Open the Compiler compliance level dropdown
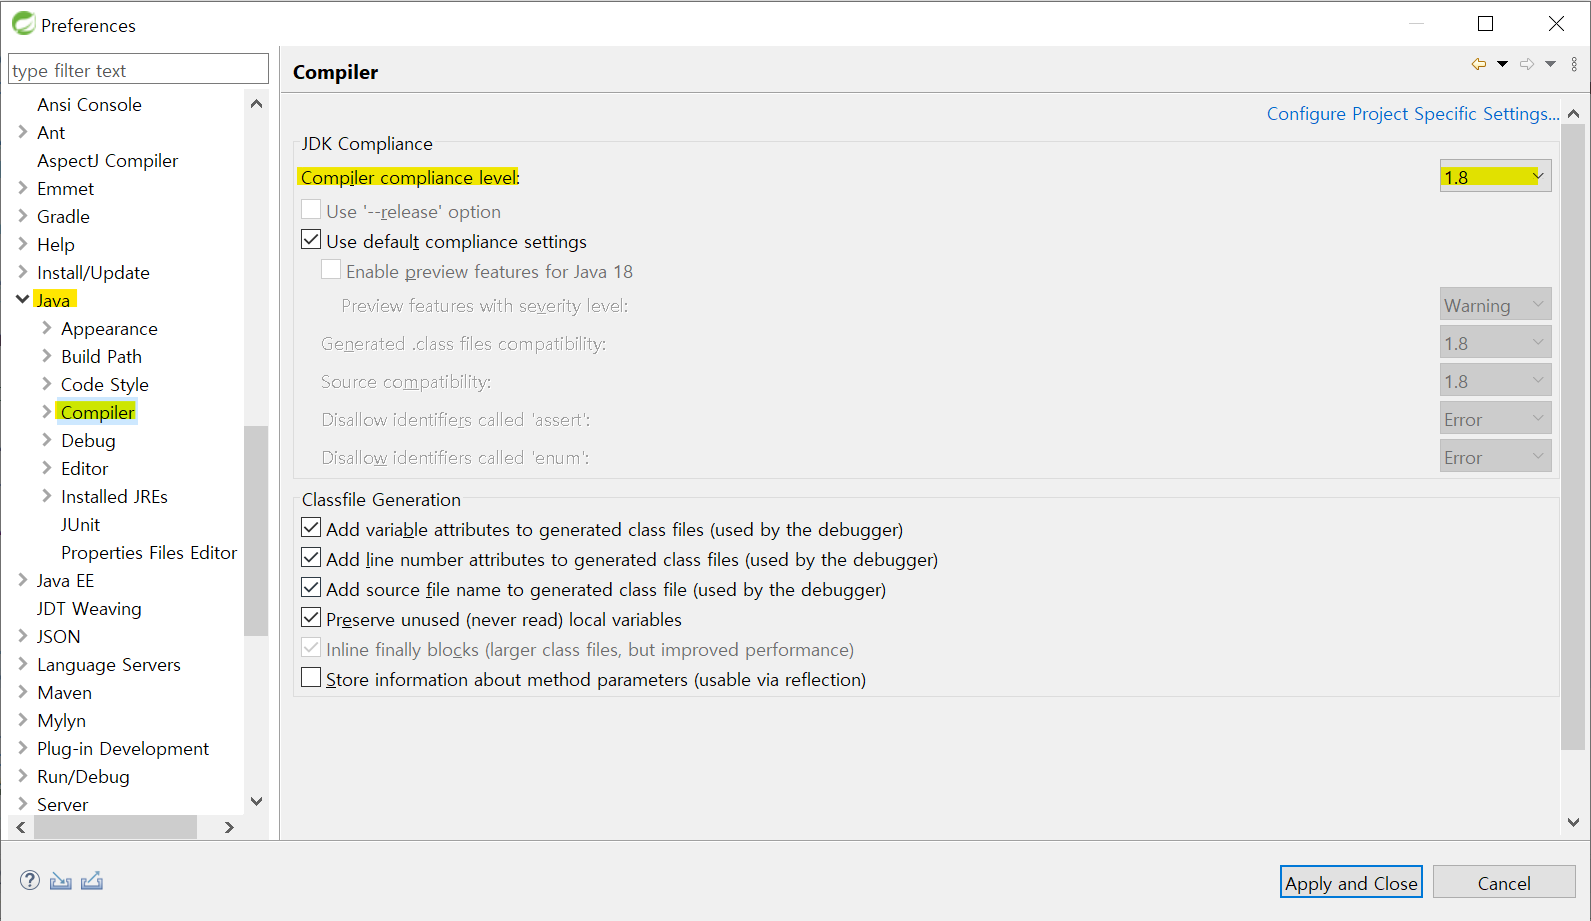Viewport: 1591px width, 921px height. [1495, 176]
